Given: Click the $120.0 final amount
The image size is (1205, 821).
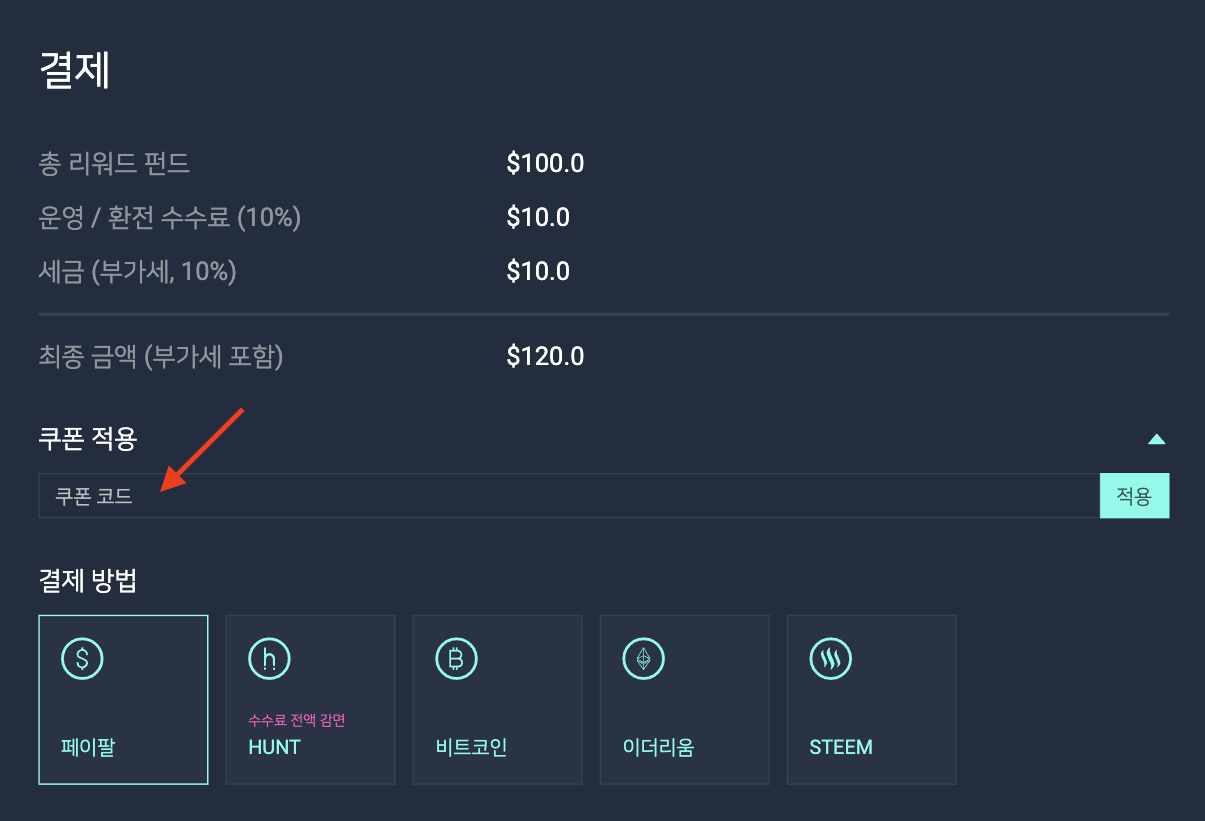Looking at the screenshot, I should click(x=545, y=356).
